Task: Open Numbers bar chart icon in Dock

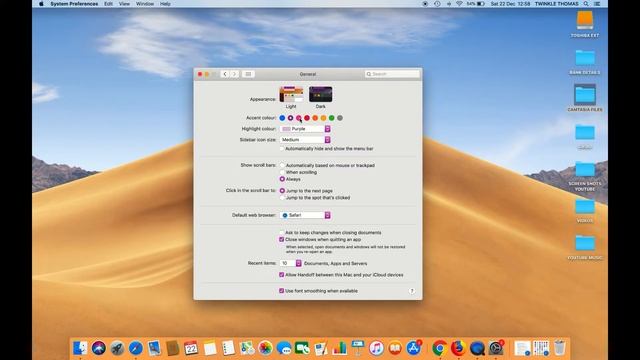Action: [x=339, y=348]
